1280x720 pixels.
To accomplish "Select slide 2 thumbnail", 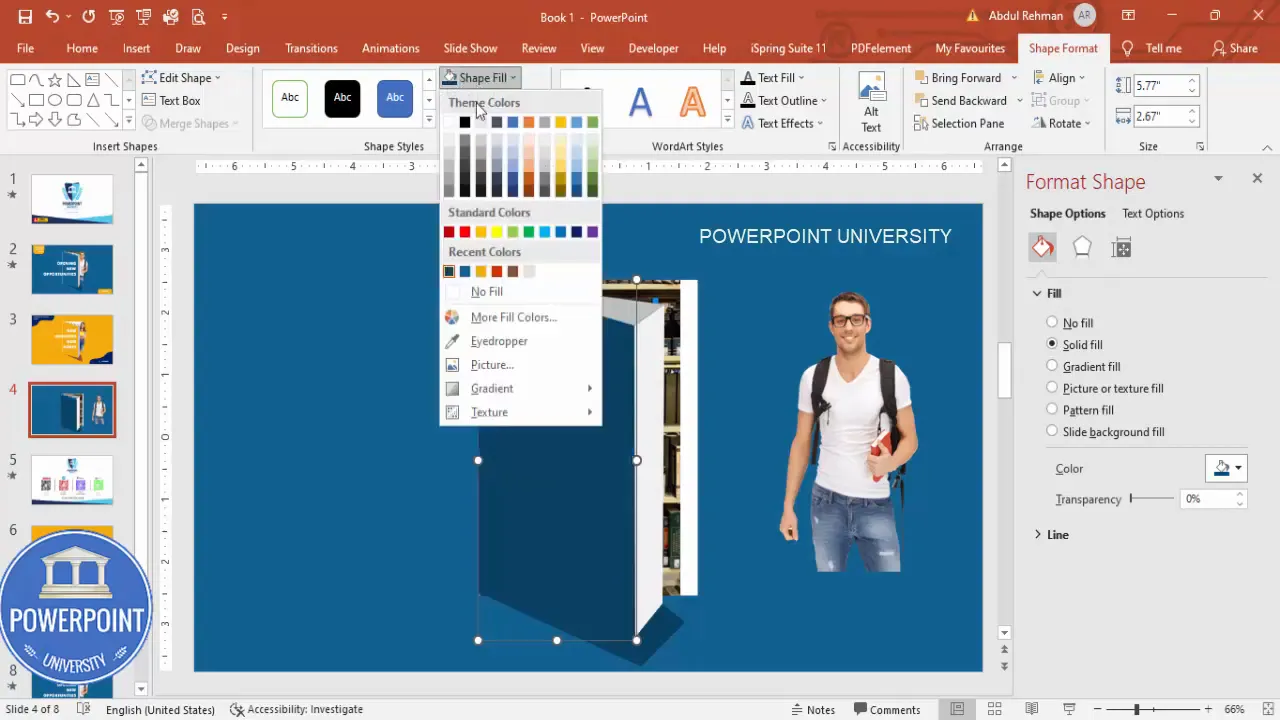I will point(72,269).
